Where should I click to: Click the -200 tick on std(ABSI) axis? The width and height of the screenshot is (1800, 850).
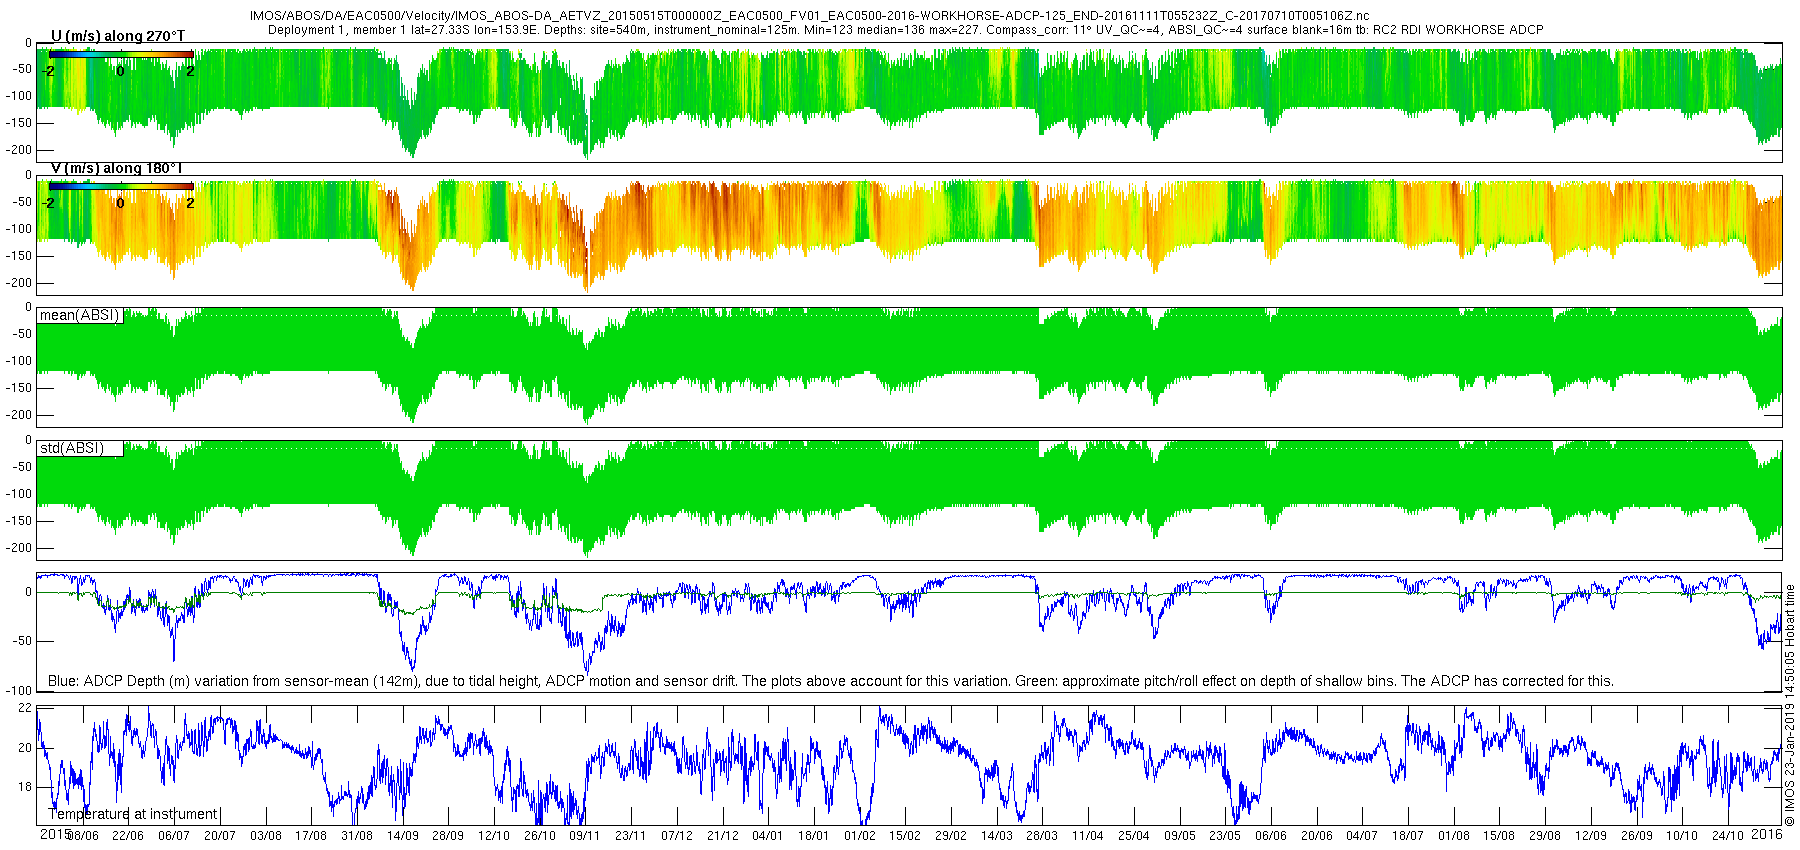19,548
